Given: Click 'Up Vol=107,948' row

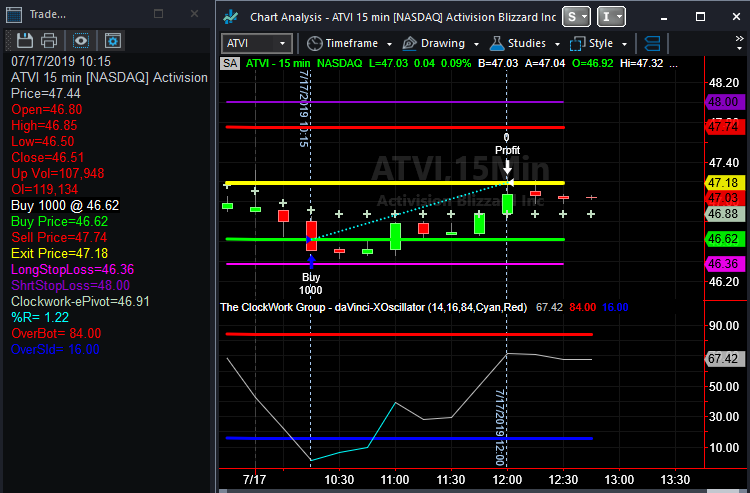Looking at the screenshot, I should point(58,173).
